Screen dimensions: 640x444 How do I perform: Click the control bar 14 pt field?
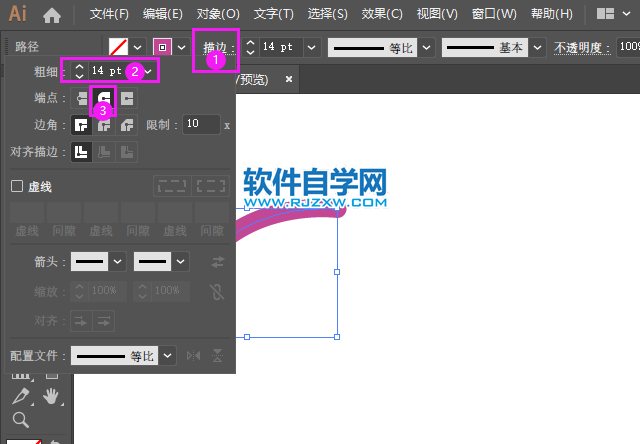coord(281,47)
